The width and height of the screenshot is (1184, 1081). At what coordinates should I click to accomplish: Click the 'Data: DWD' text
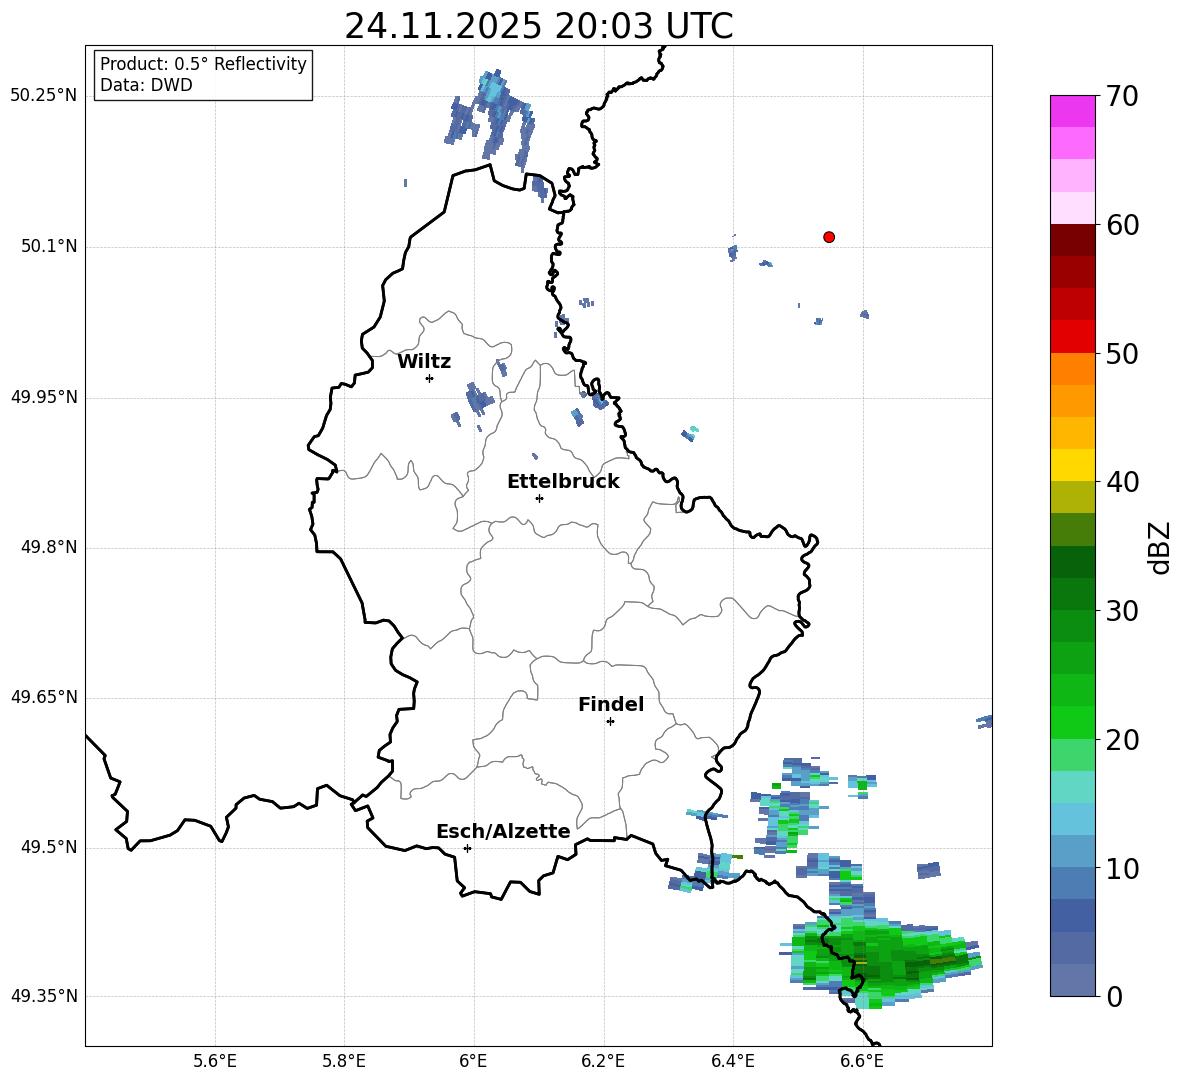click(x=146, y=85)
